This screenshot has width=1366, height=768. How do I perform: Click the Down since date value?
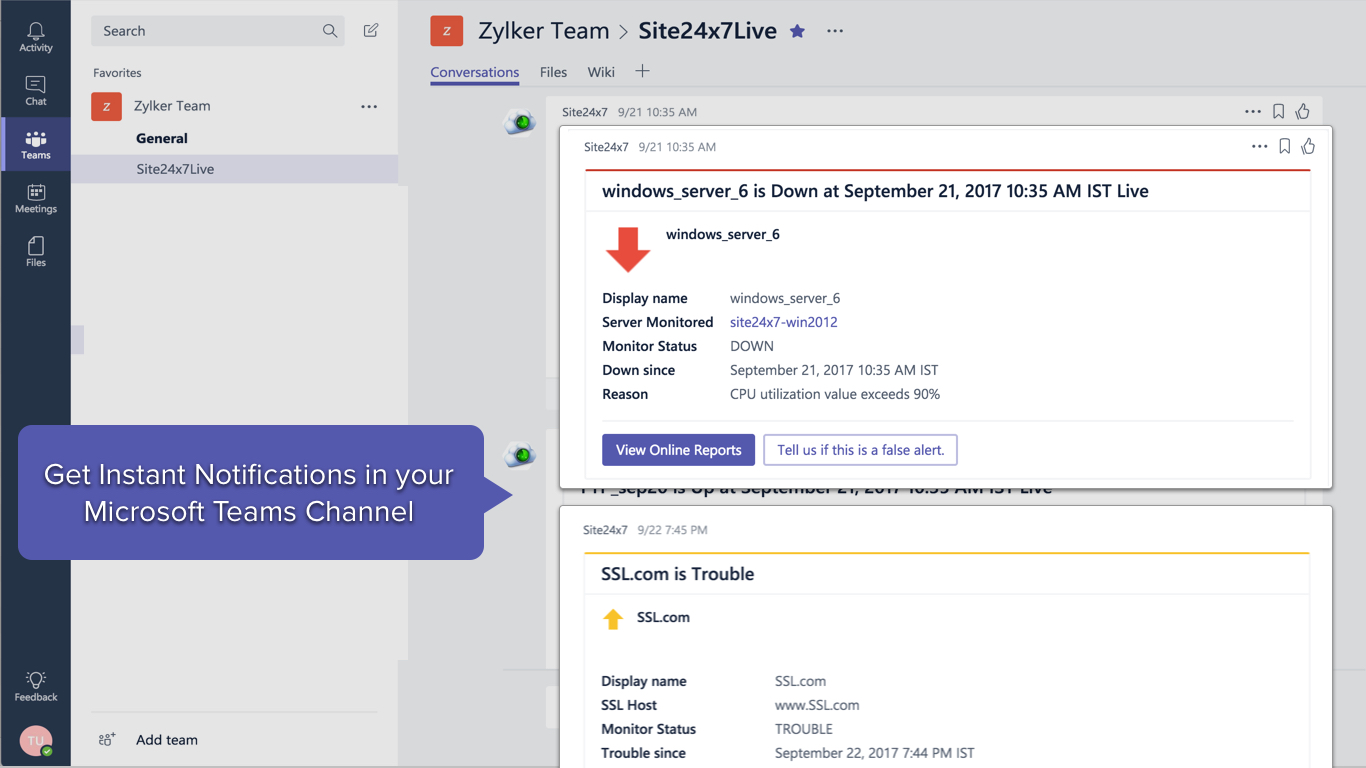(x=834, y=370)
